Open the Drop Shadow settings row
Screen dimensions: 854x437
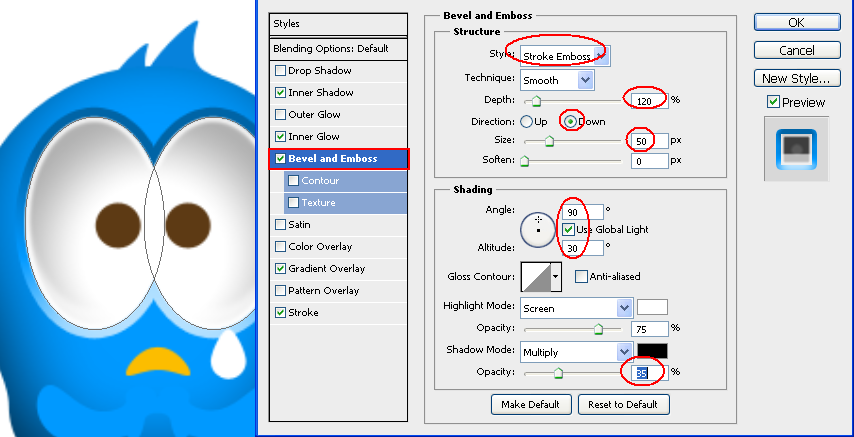[338, 71]
